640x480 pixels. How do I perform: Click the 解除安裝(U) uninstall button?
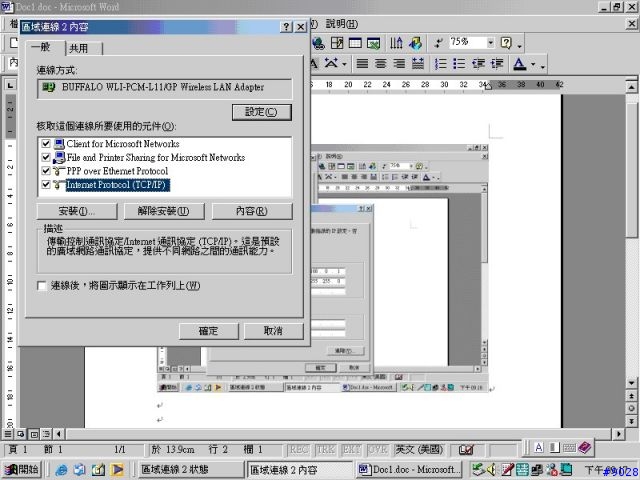tap(164, 211)
